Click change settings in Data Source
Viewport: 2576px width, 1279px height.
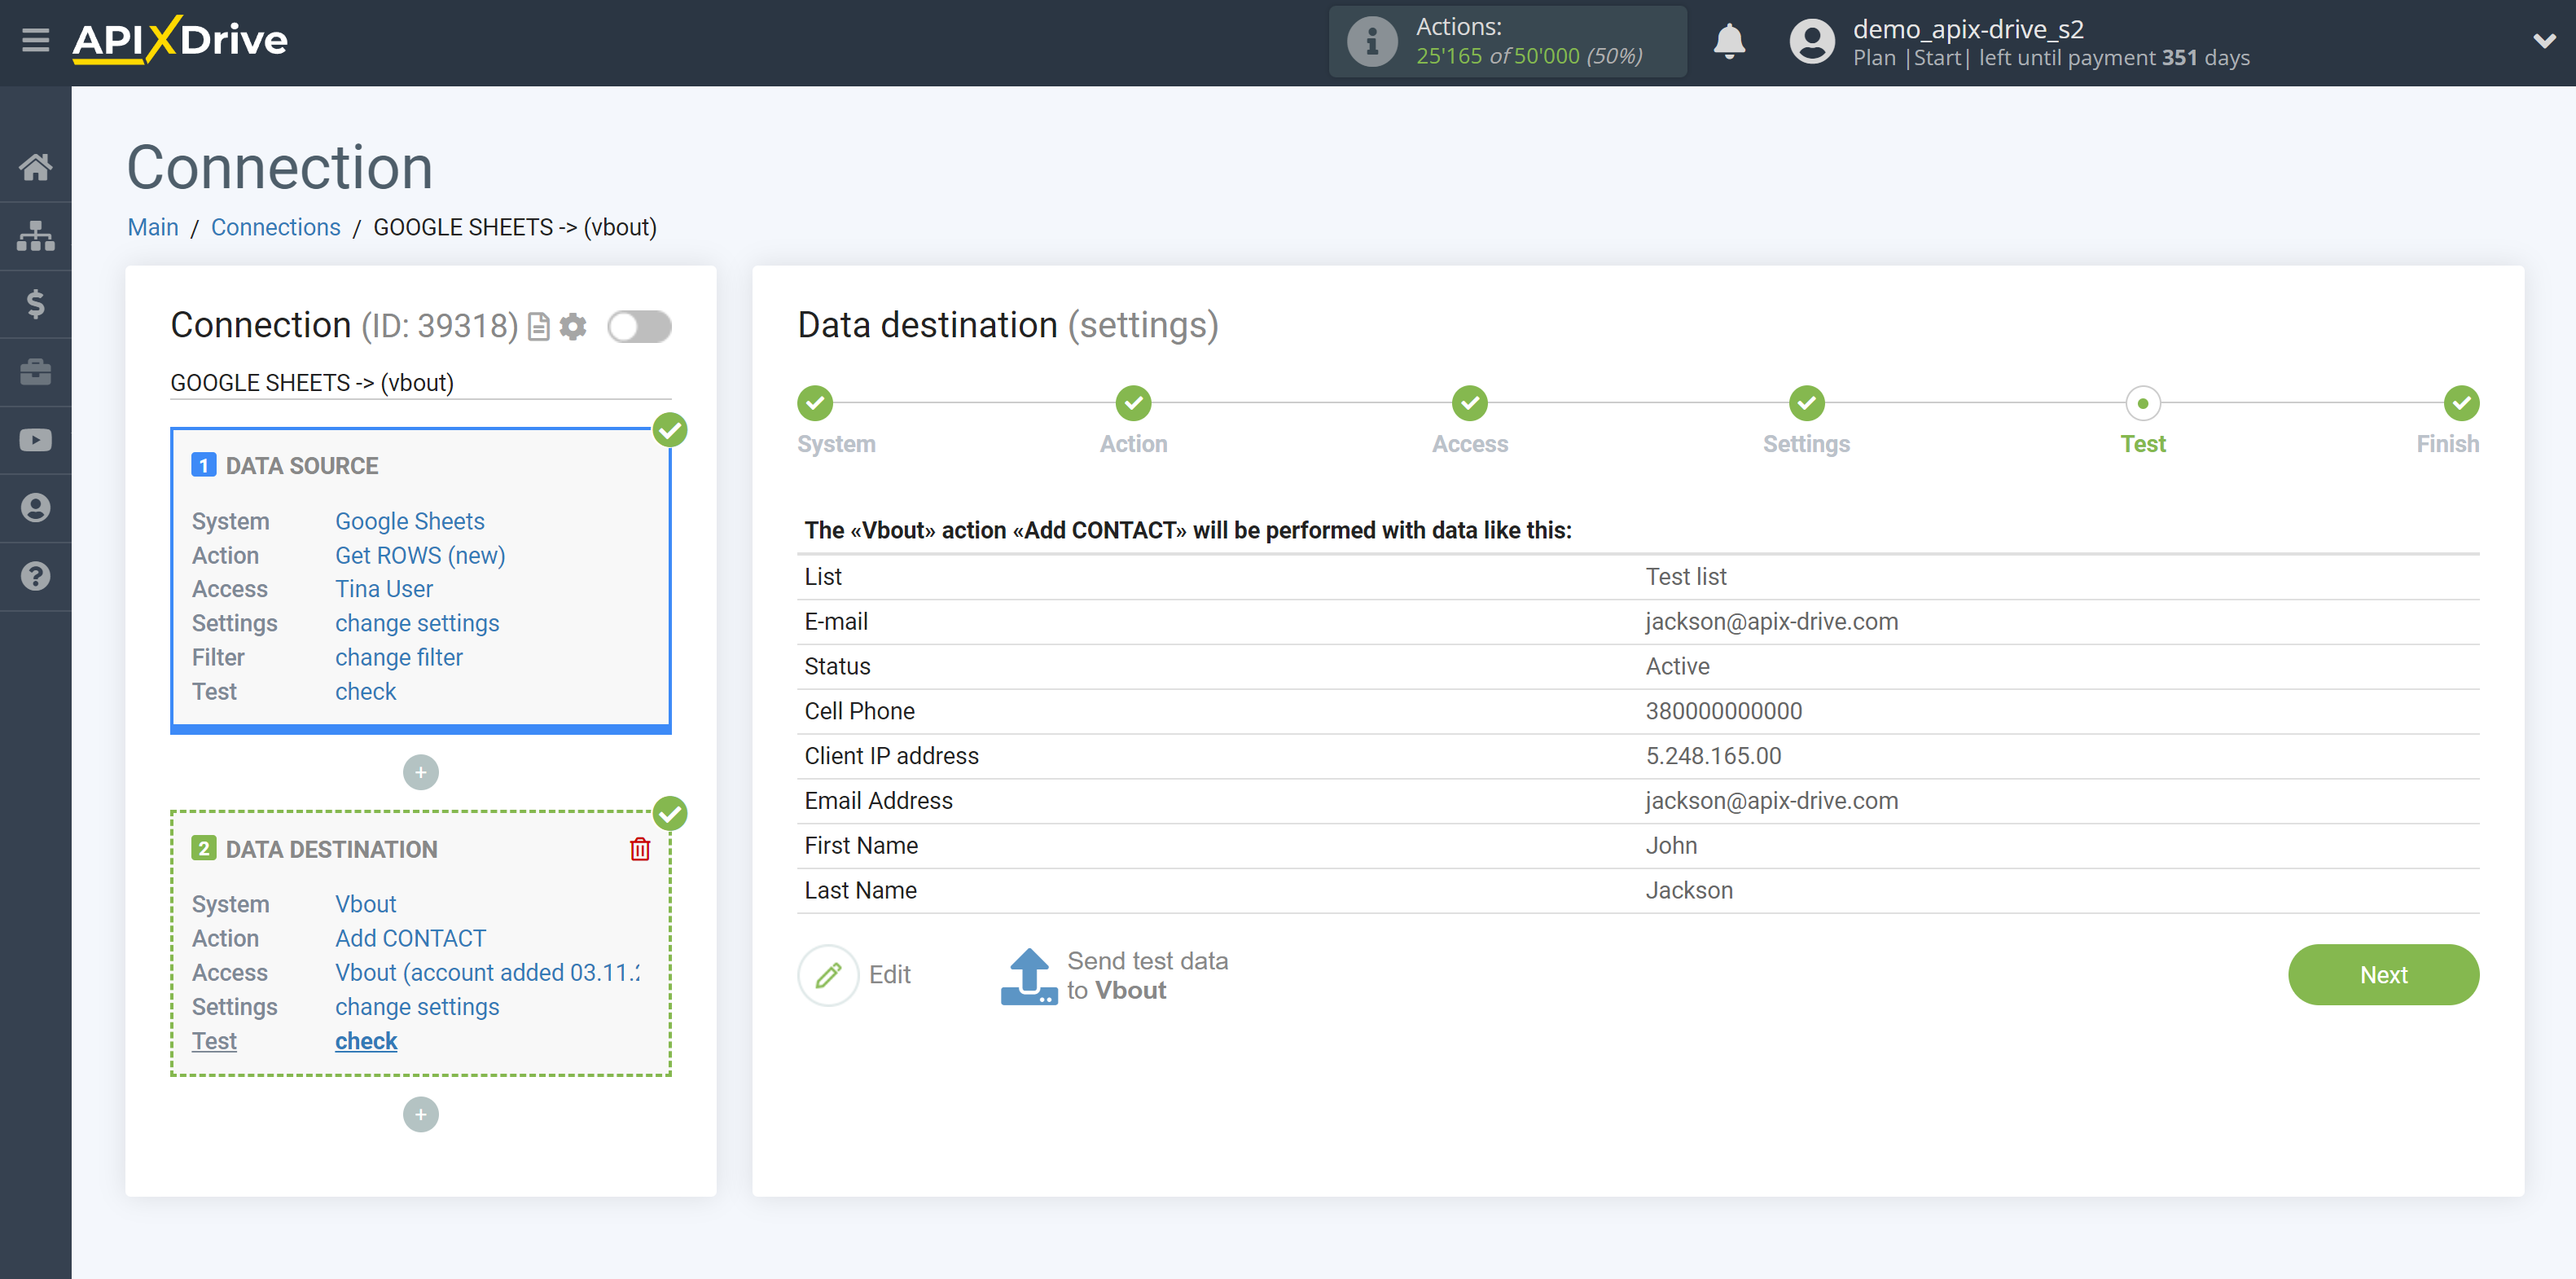(417, 623)
